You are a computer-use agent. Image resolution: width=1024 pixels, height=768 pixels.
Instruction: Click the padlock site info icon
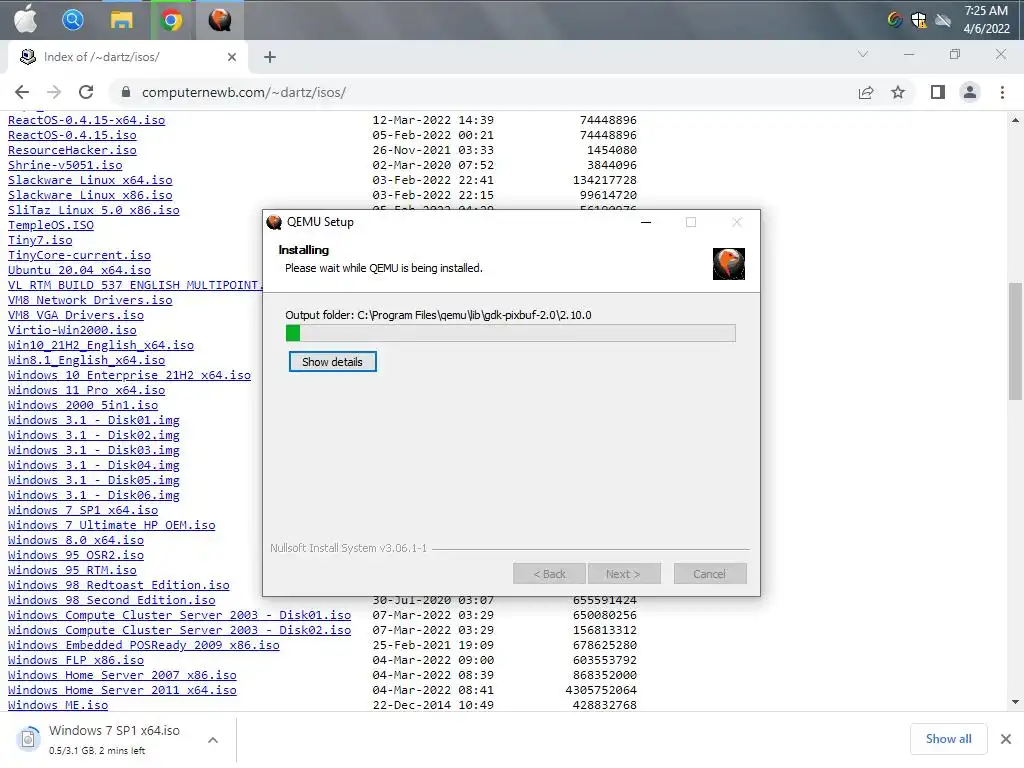click(126, 92)
